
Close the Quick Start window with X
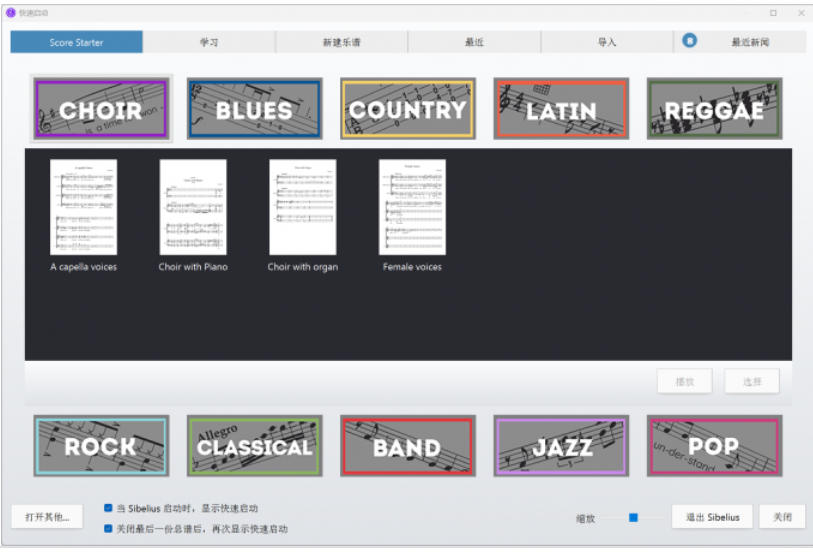tap(801, 13)
